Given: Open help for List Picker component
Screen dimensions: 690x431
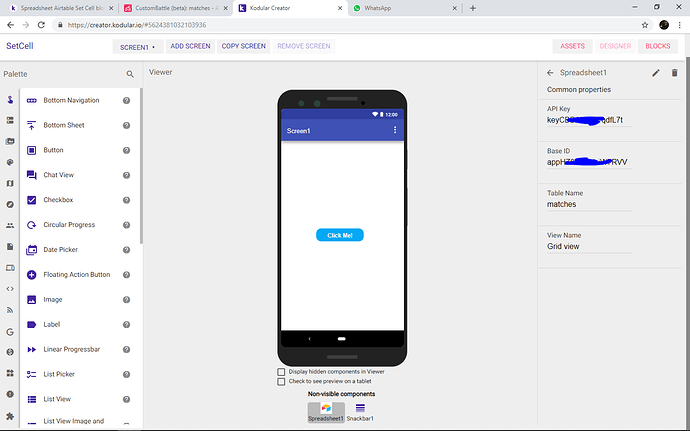Looking at the screenshot, I should click(126, 374).
